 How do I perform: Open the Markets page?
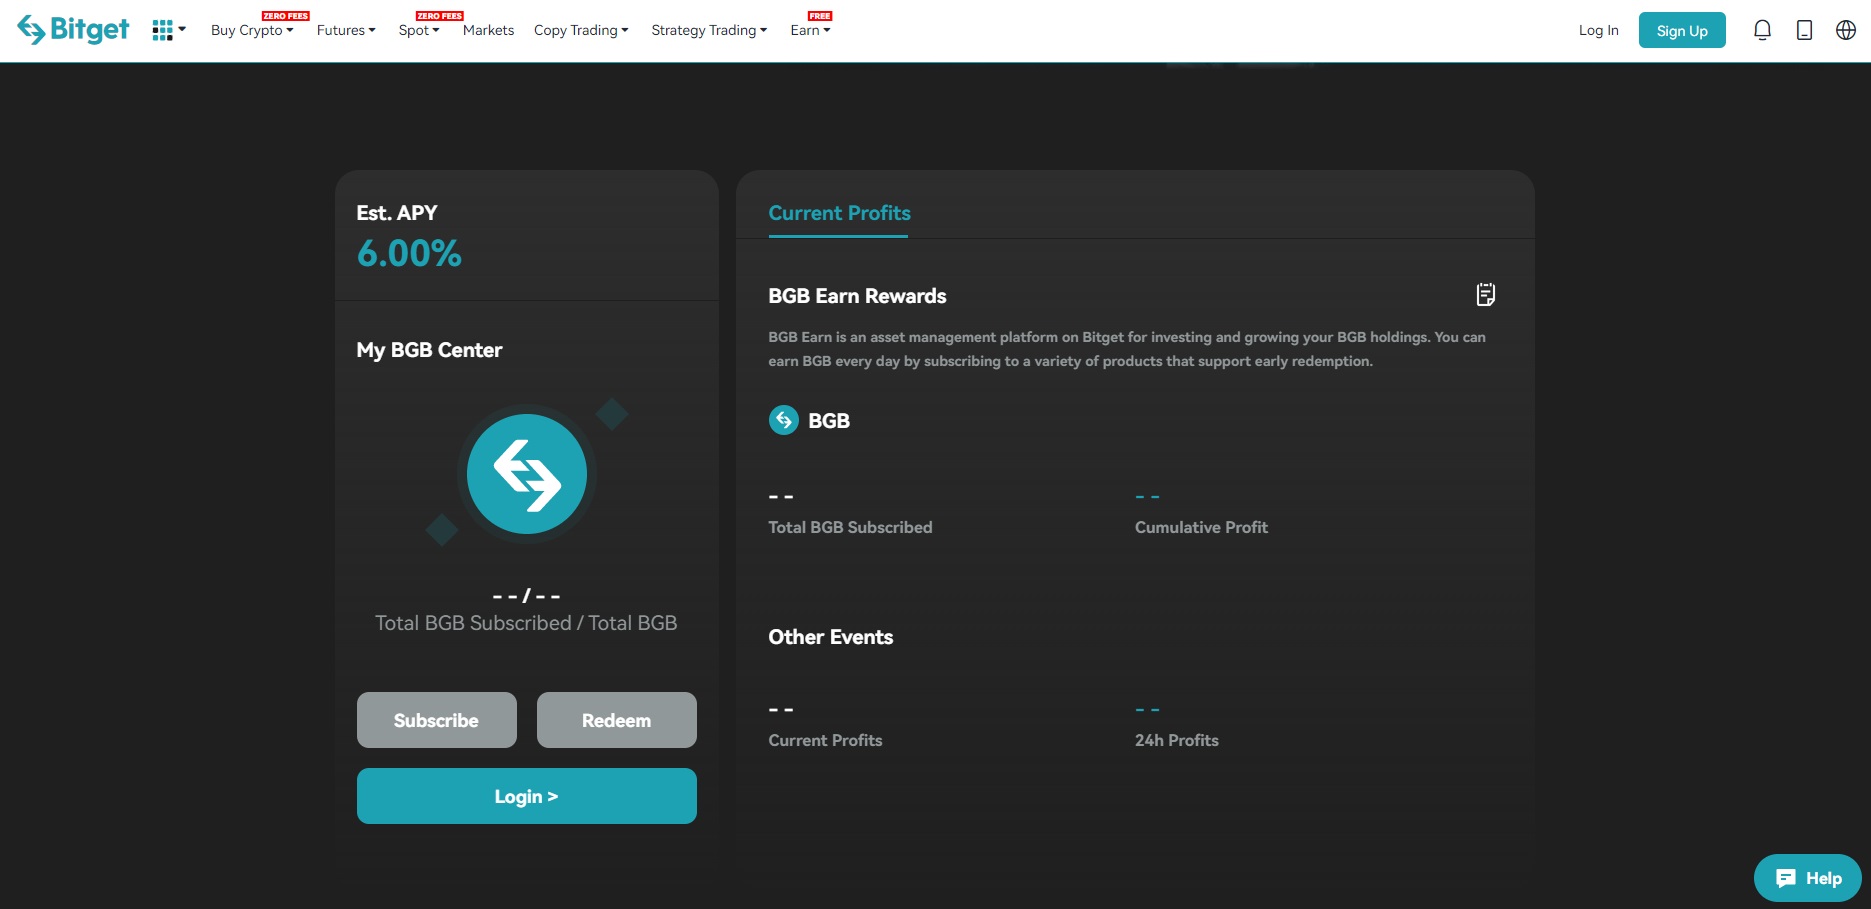[488, 30]
